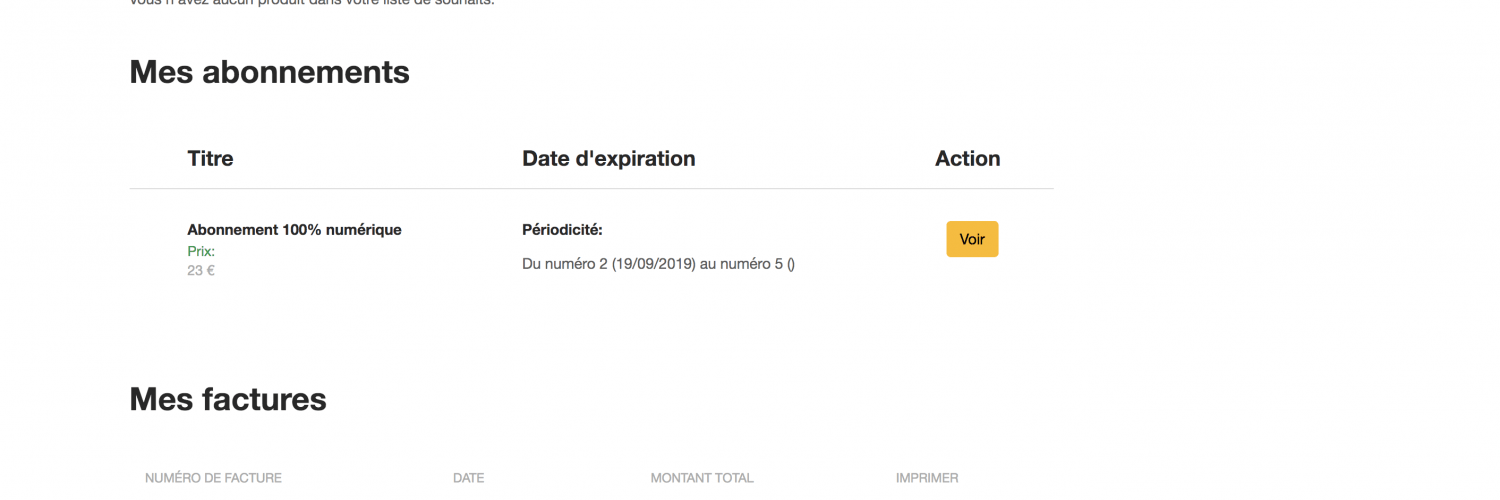Open the Abonnement 100% numérique title
The height and width of the screenshot is (500, 1500).
294,230
